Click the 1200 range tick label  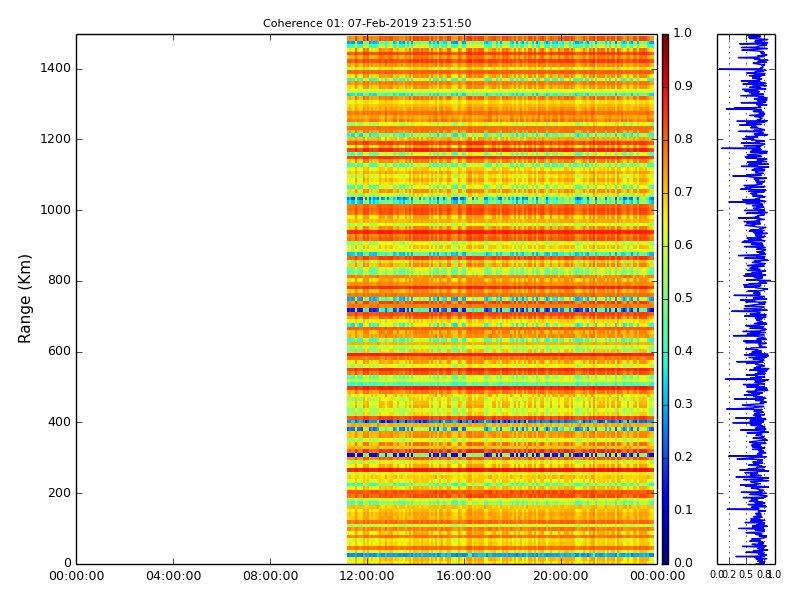pos(56,139)
